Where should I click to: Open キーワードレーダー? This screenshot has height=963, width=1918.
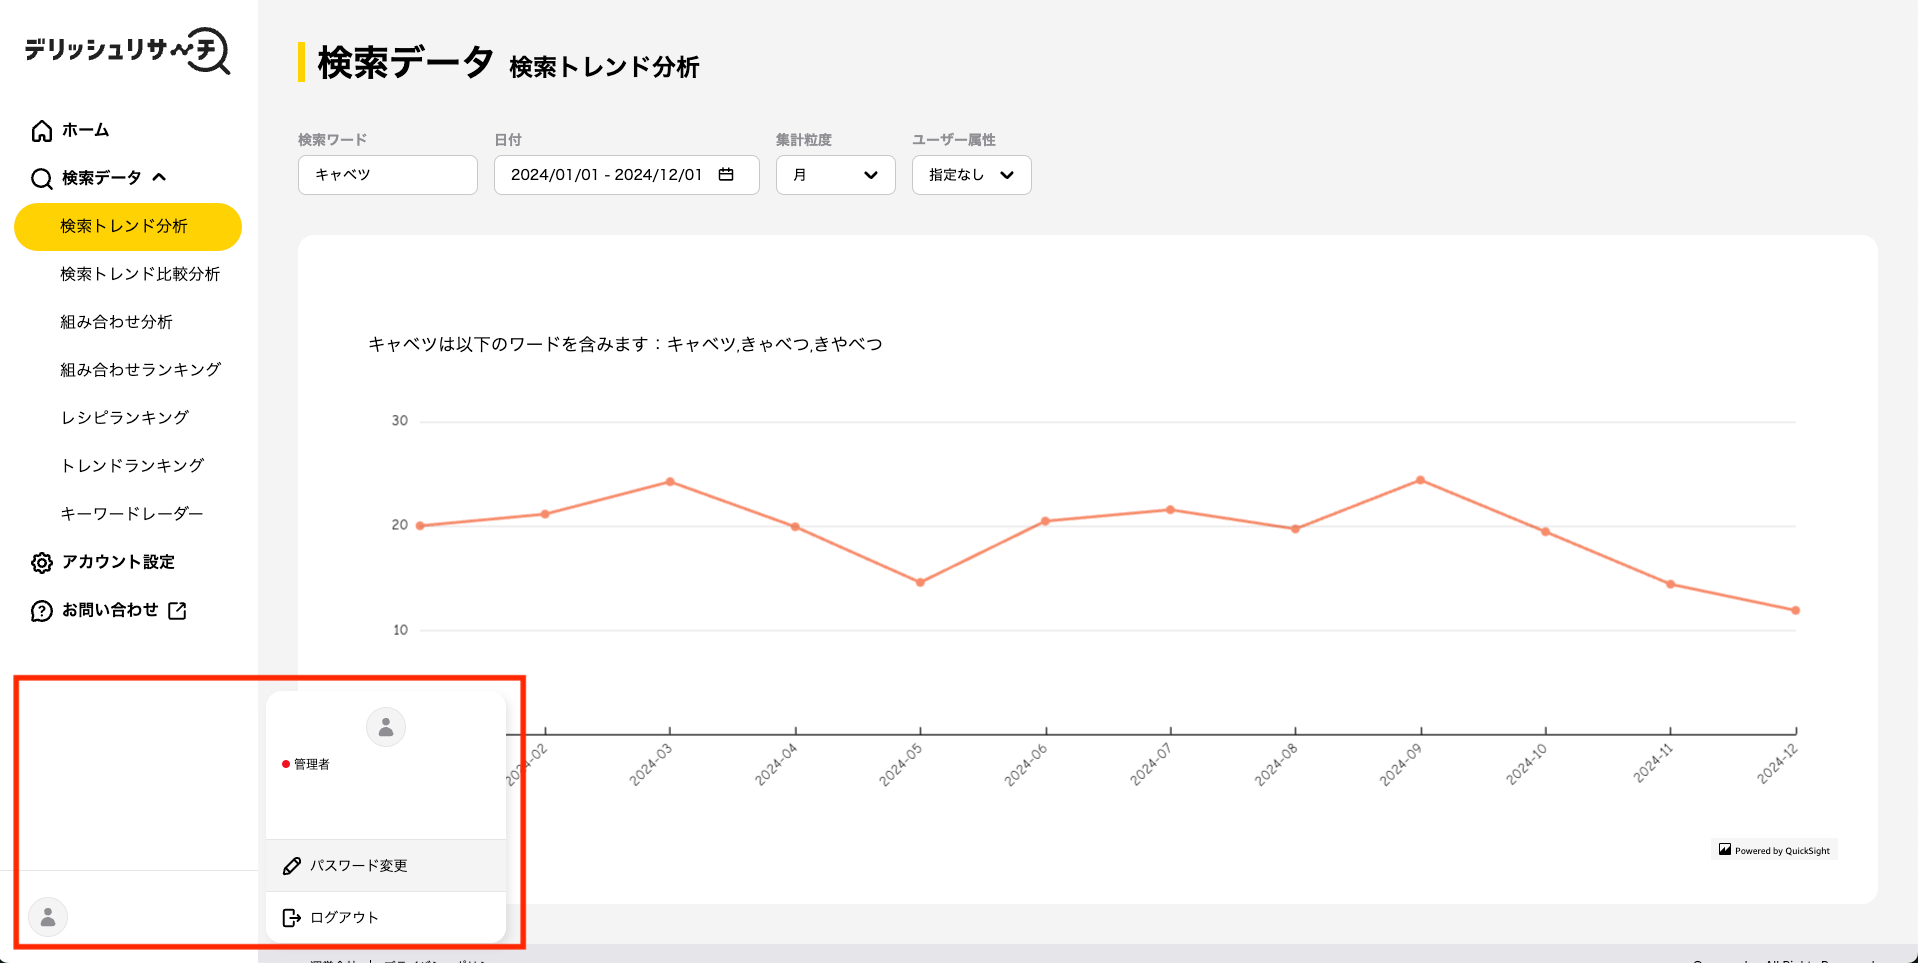[x=132, y=514]
